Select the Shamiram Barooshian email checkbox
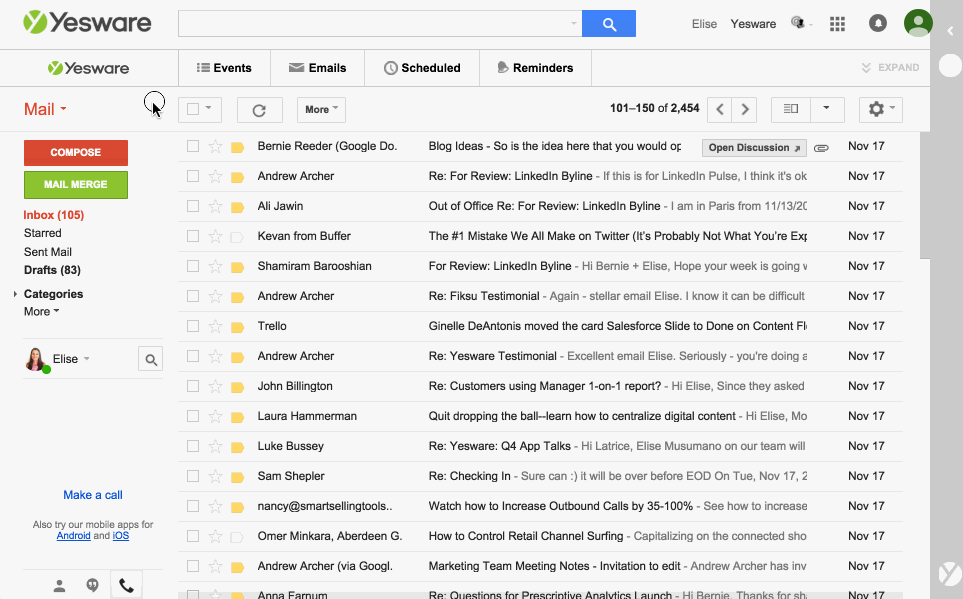This screenshot has width=963, height=599. pos(193,266)
